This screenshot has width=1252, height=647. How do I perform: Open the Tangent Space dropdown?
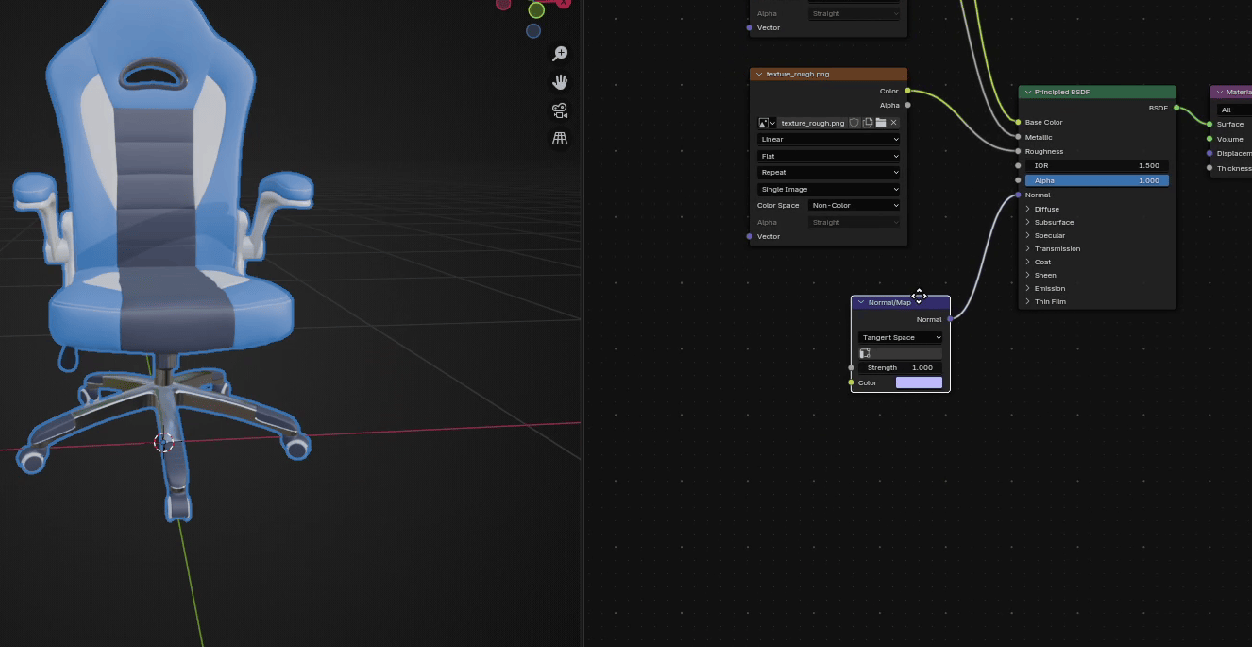[900, 338]
